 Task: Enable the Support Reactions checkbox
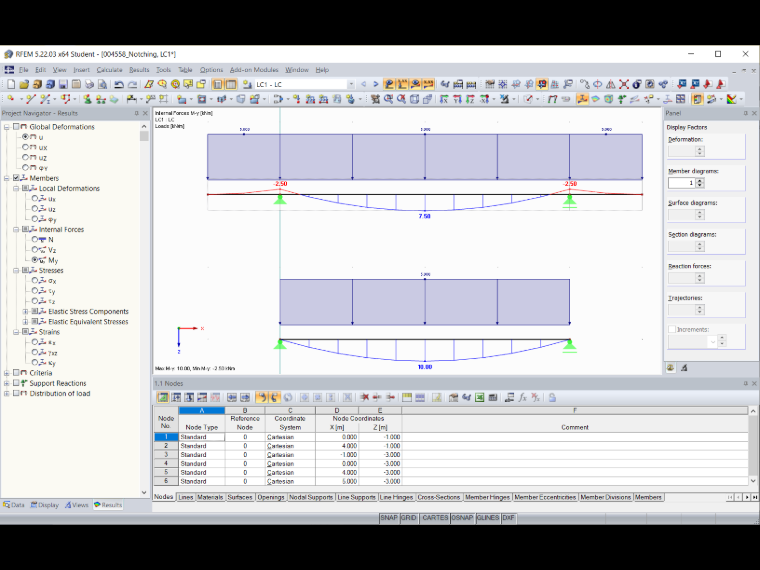[x=16, y=383]
